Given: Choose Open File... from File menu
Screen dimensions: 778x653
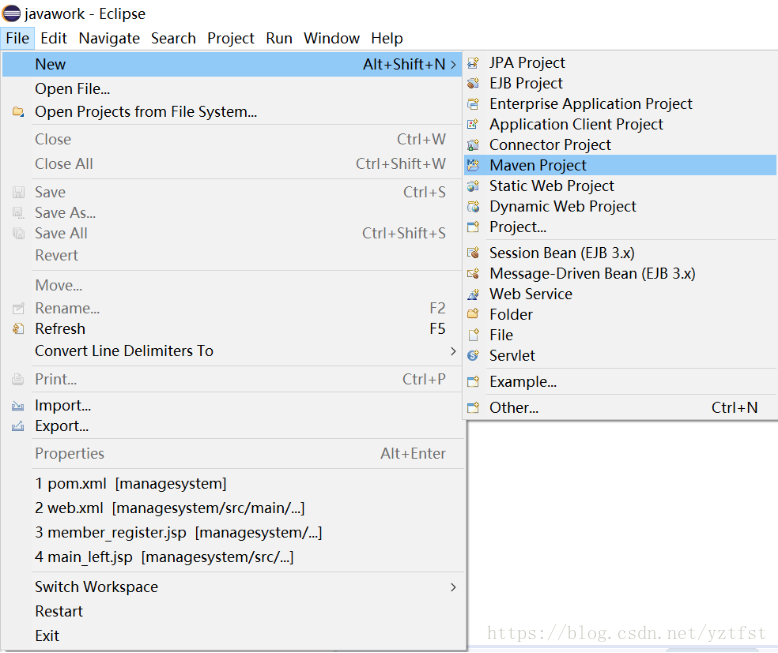Looking at the screenshot, I should (x=232, y=89).
